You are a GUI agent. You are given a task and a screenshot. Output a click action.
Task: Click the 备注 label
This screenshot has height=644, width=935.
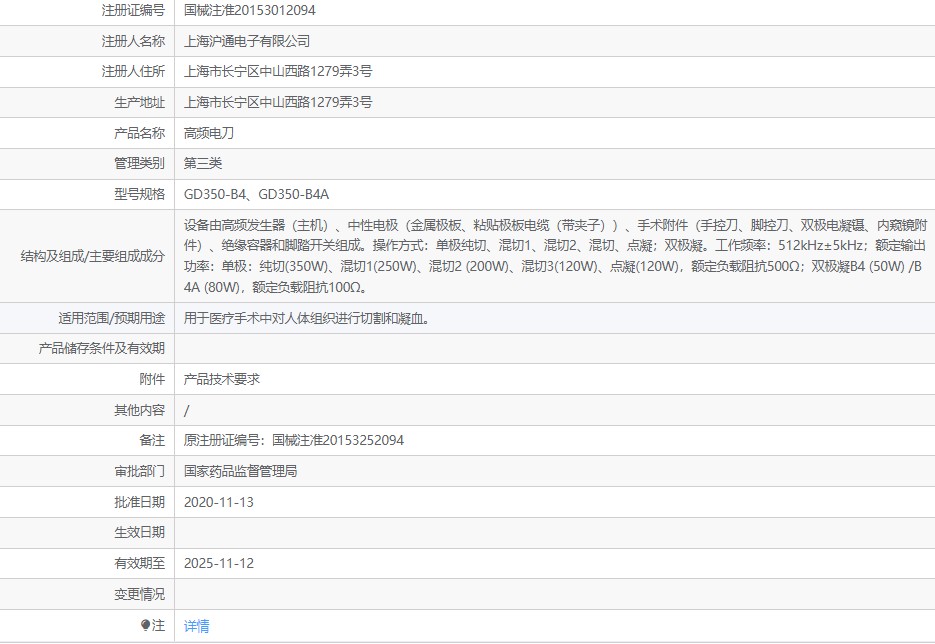pyautogui.click(x=152, y=440)
